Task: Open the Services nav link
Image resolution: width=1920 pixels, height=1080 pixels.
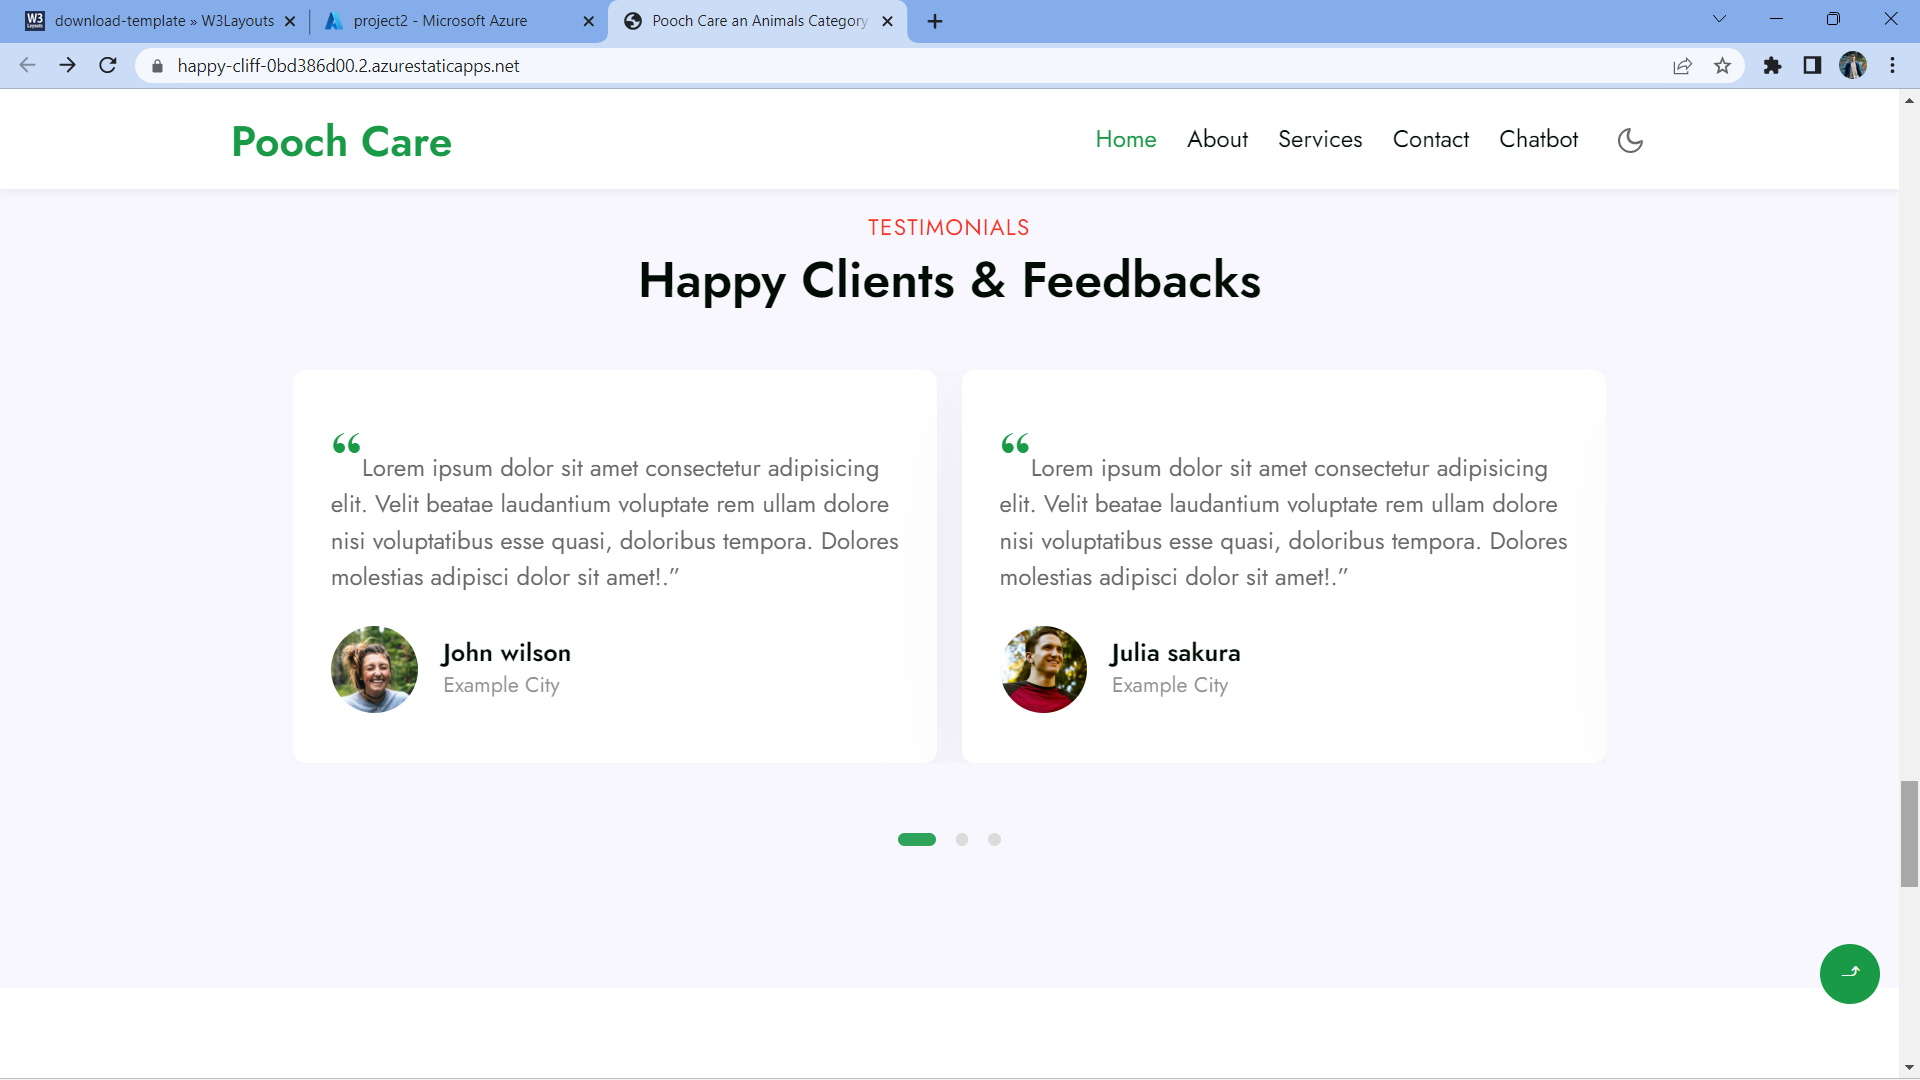Action: 1320,140
